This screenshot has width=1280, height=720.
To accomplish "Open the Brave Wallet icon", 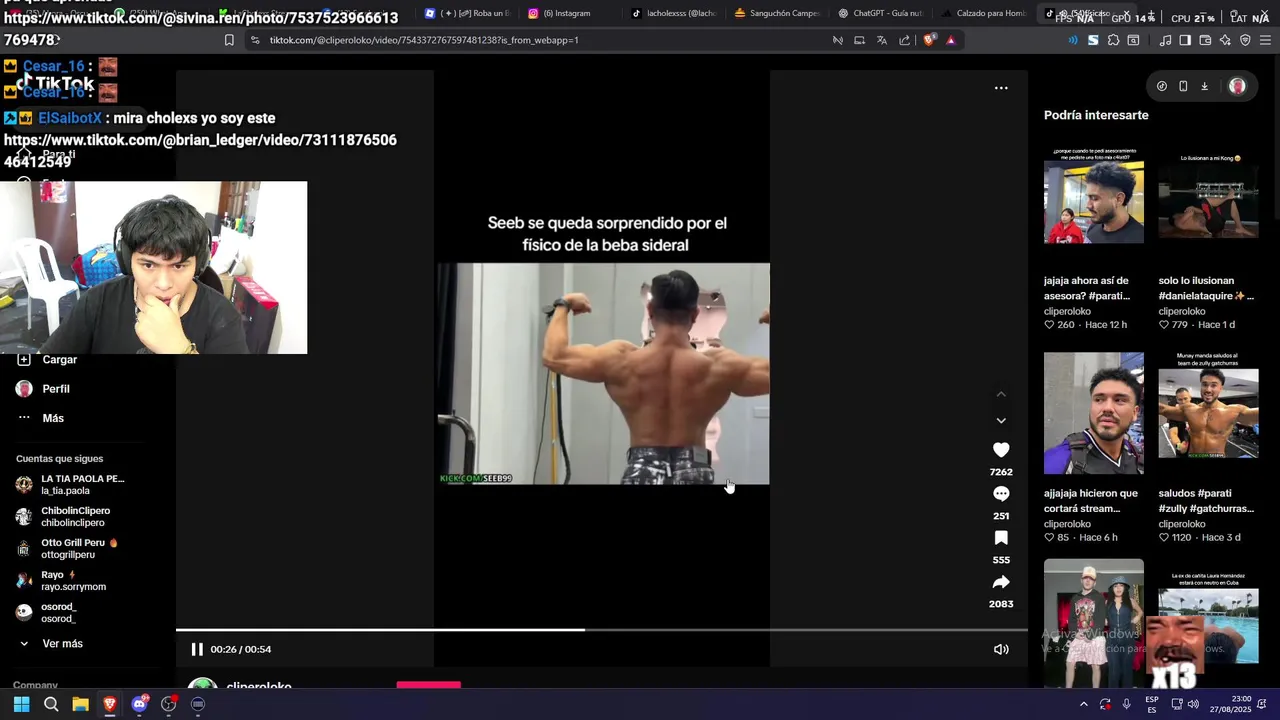I will (1205, 40).
